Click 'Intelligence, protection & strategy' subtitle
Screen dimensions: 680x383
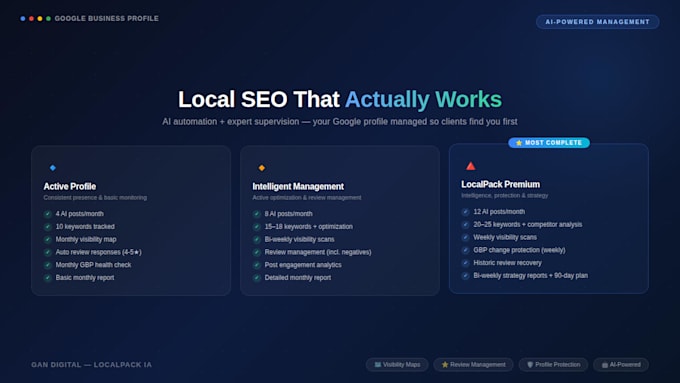(x=505, y=196)
